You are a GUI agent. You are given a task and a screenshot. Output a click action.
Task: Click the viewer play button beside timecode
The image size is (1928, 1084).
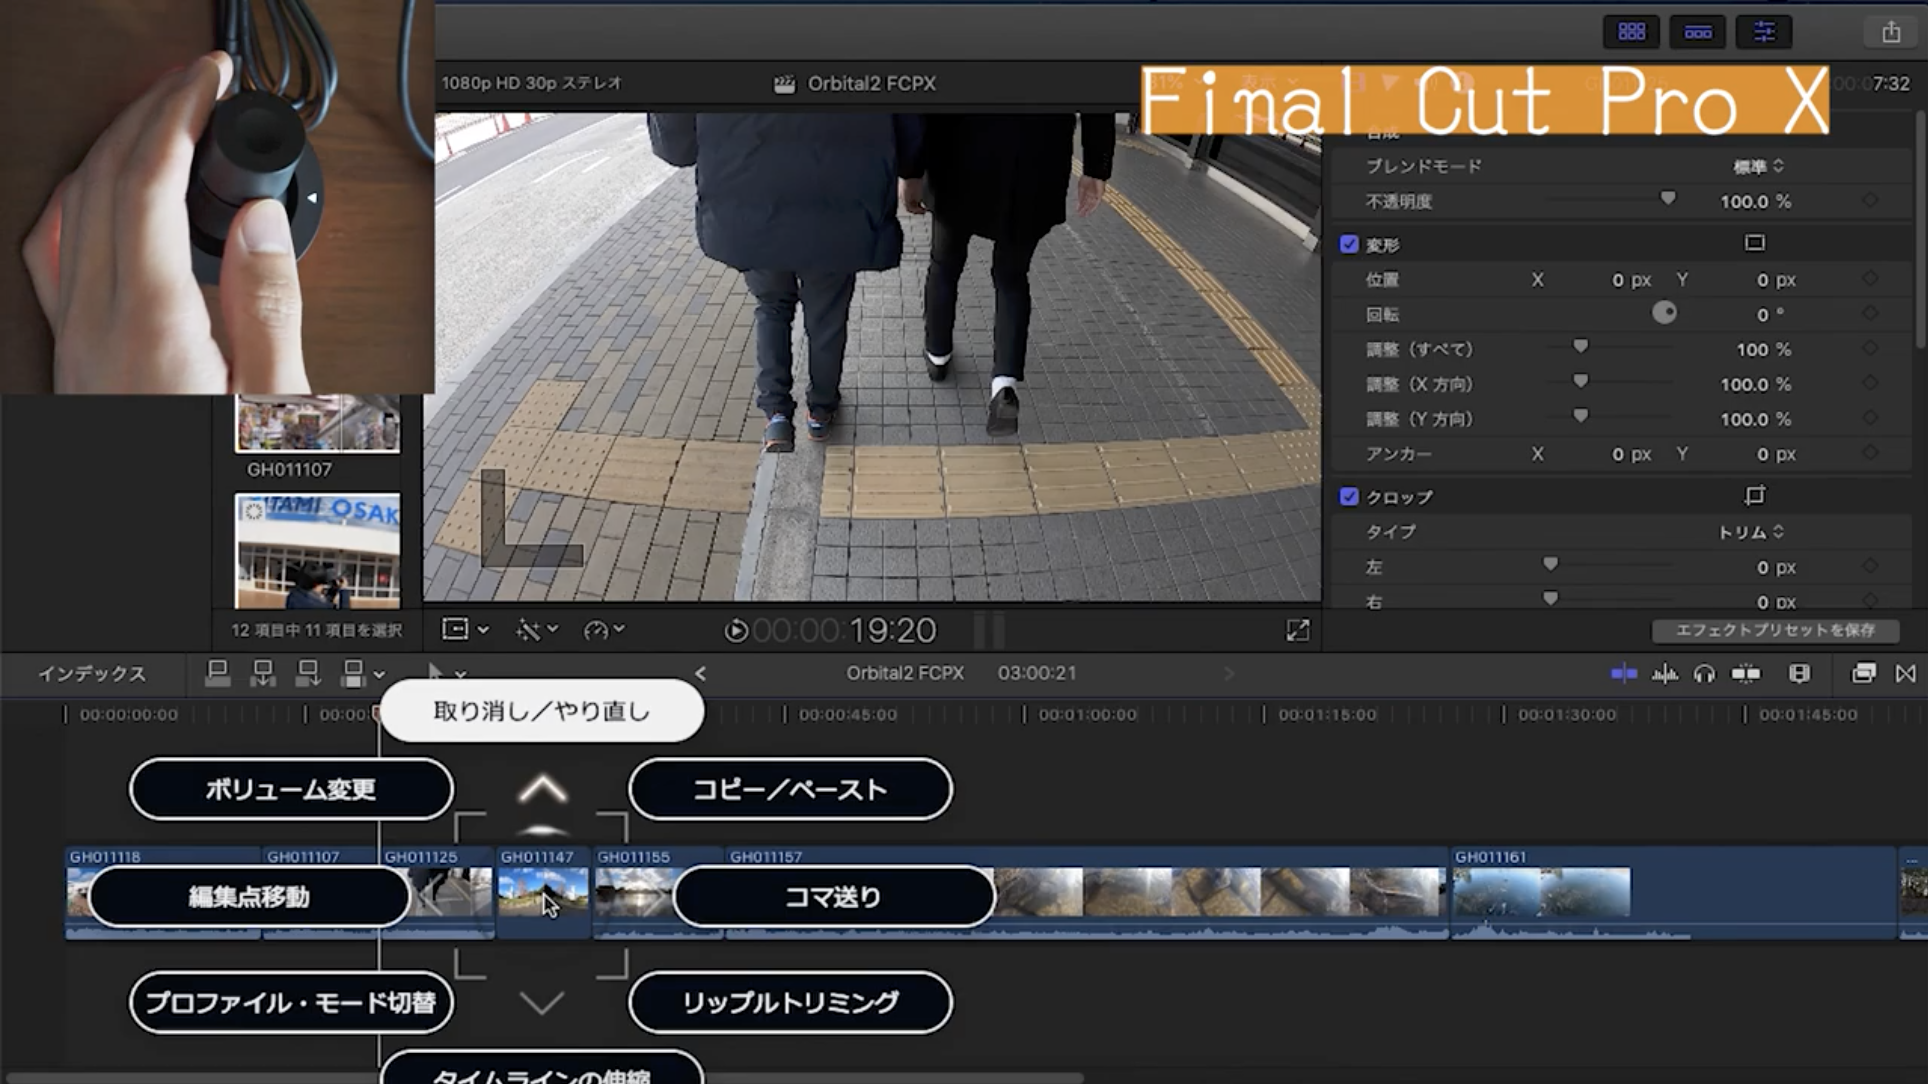(736, 630)
